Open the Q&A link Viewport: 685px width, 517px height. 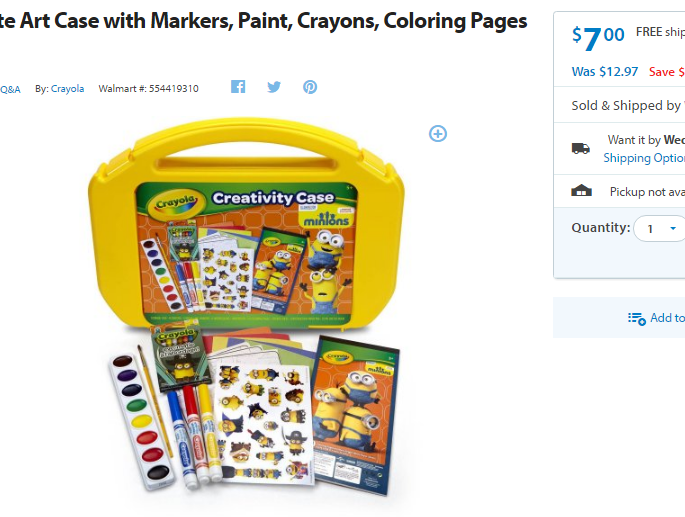(10, 90)
